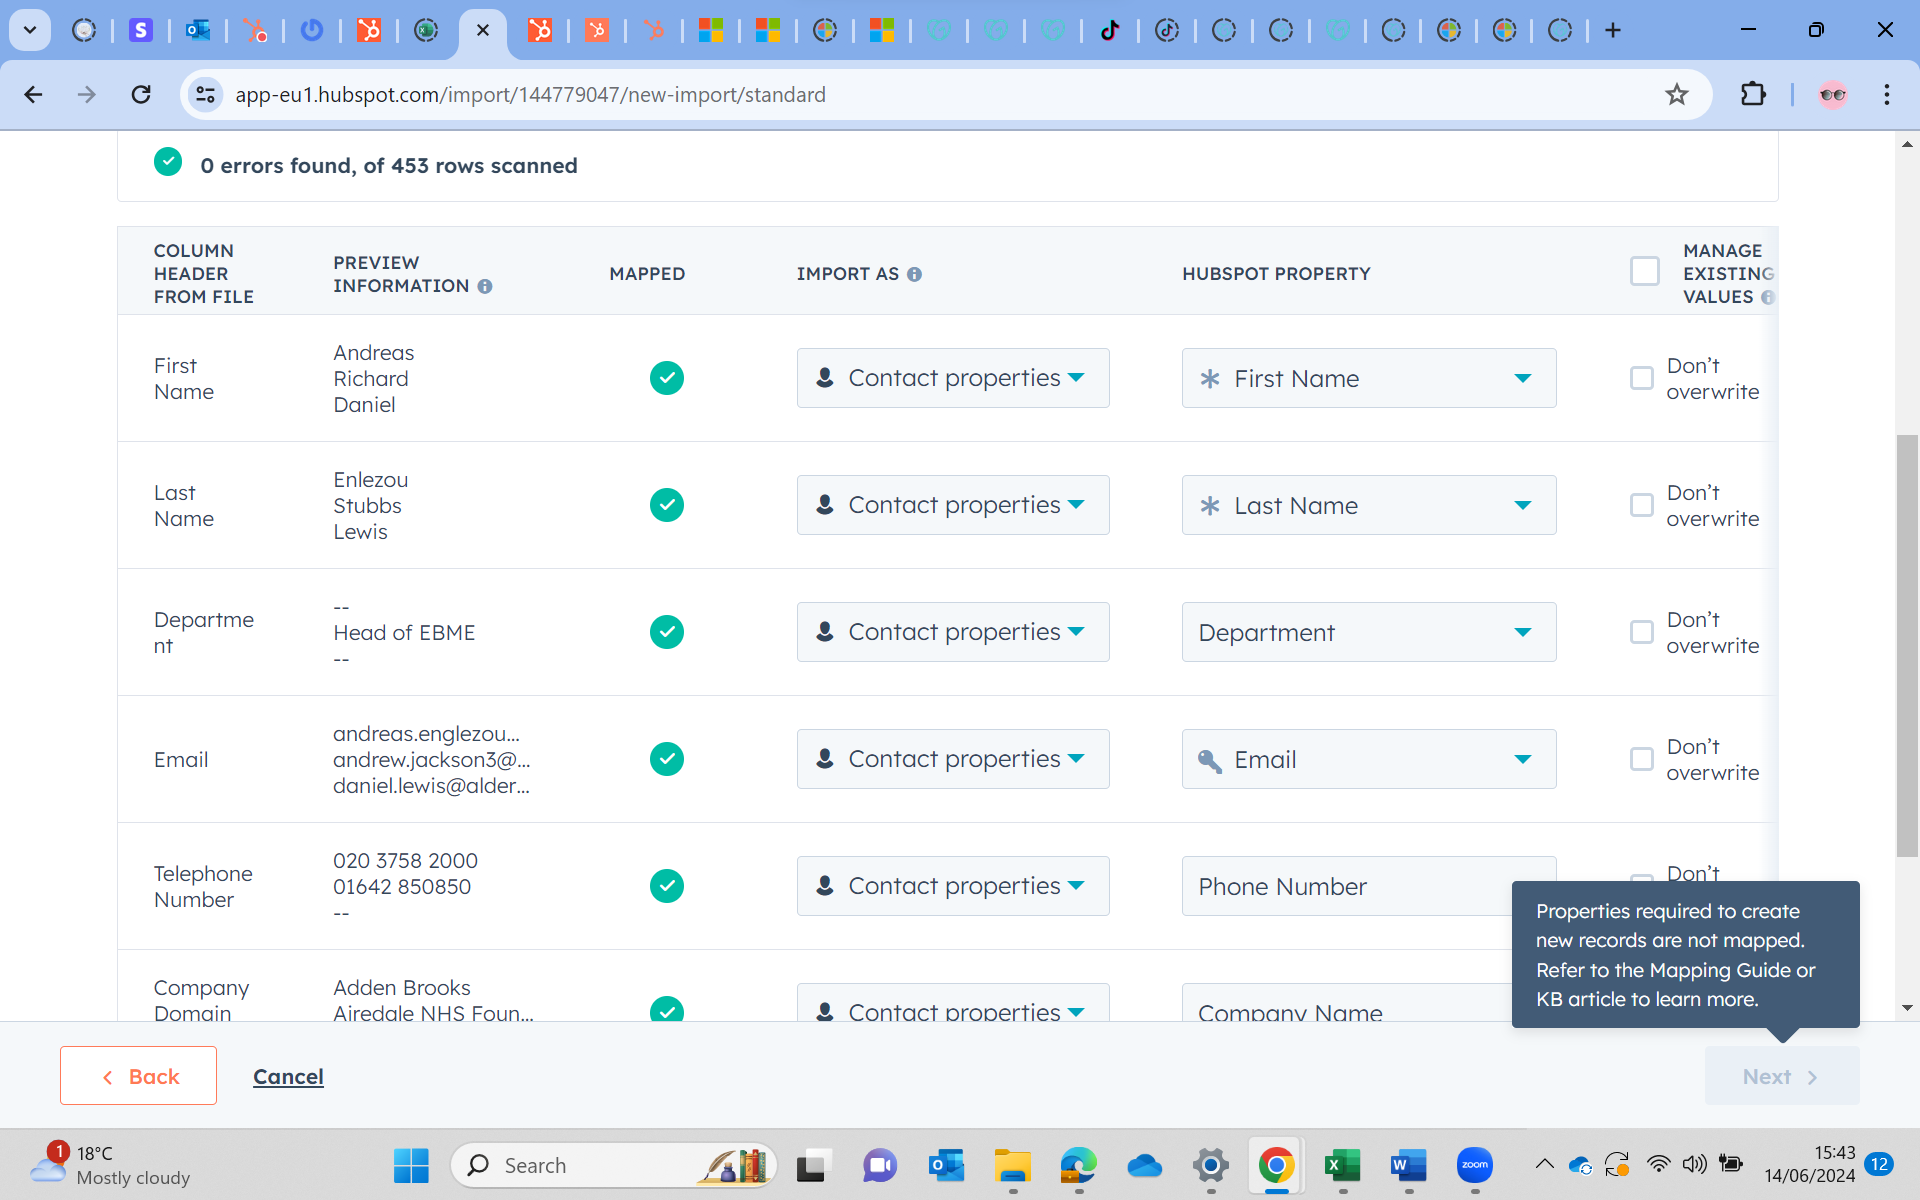This screenshot has height=1200, width=1920.
Task: Click the Import As info icon
Action: [x=916, y=274]
